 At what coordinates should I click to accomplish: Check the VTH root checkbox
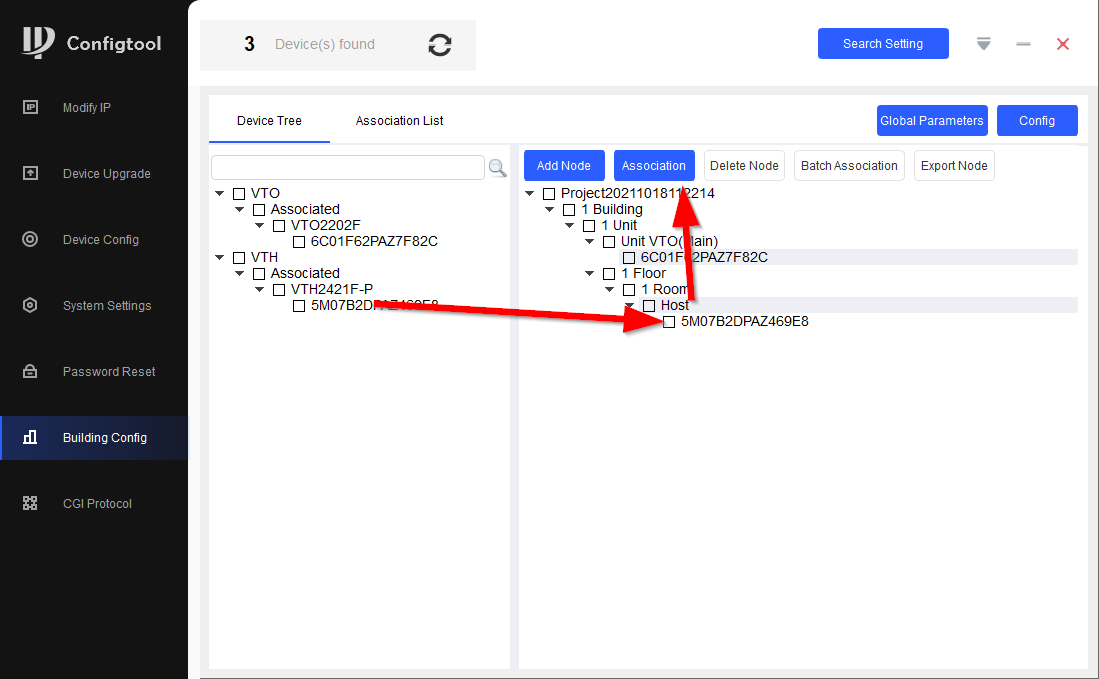[x=239, y=258]
